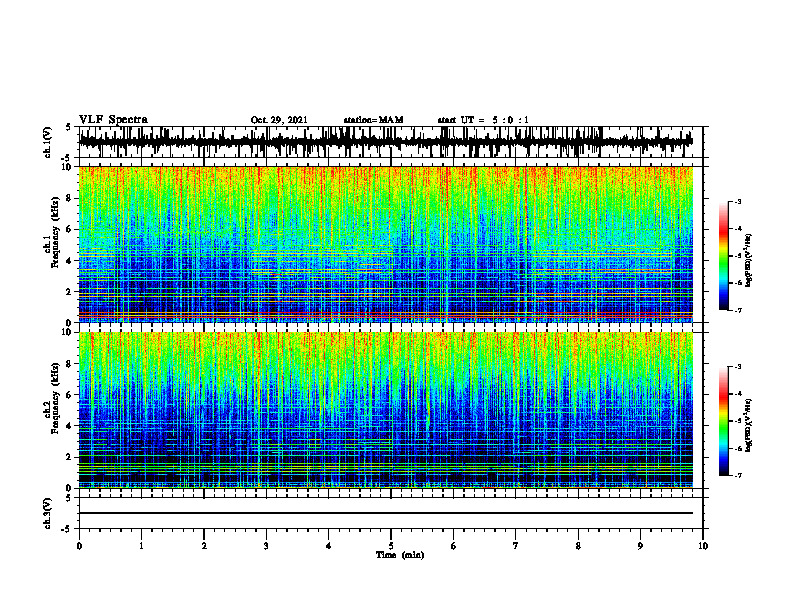This screenshot has height=612, width=792.
Task: Click the "-3" tick on ch.2 colorbar
Action: 737,367
